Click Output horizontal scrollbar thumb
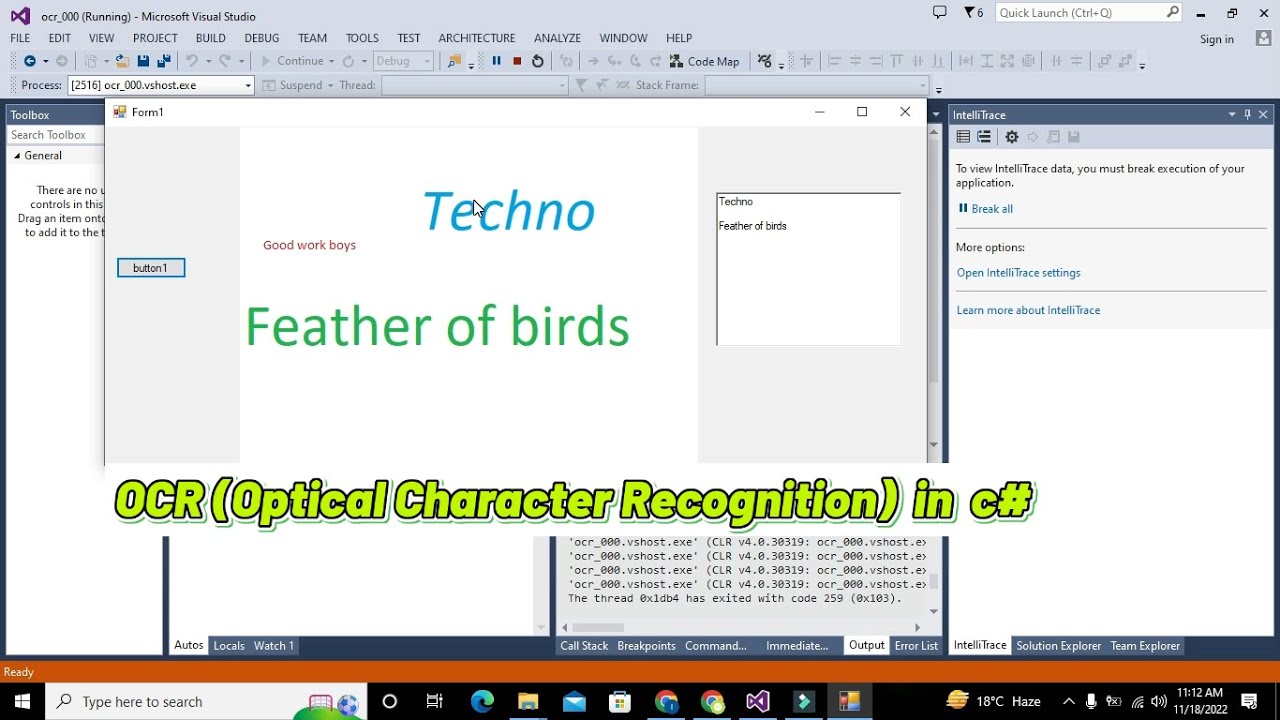The width and height of the screenshot is (1280, 720). point(597,628)
